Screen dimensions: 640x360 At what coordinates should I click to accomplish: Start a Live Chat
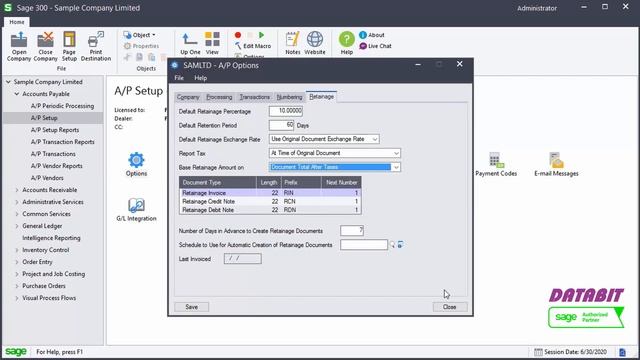376,46
